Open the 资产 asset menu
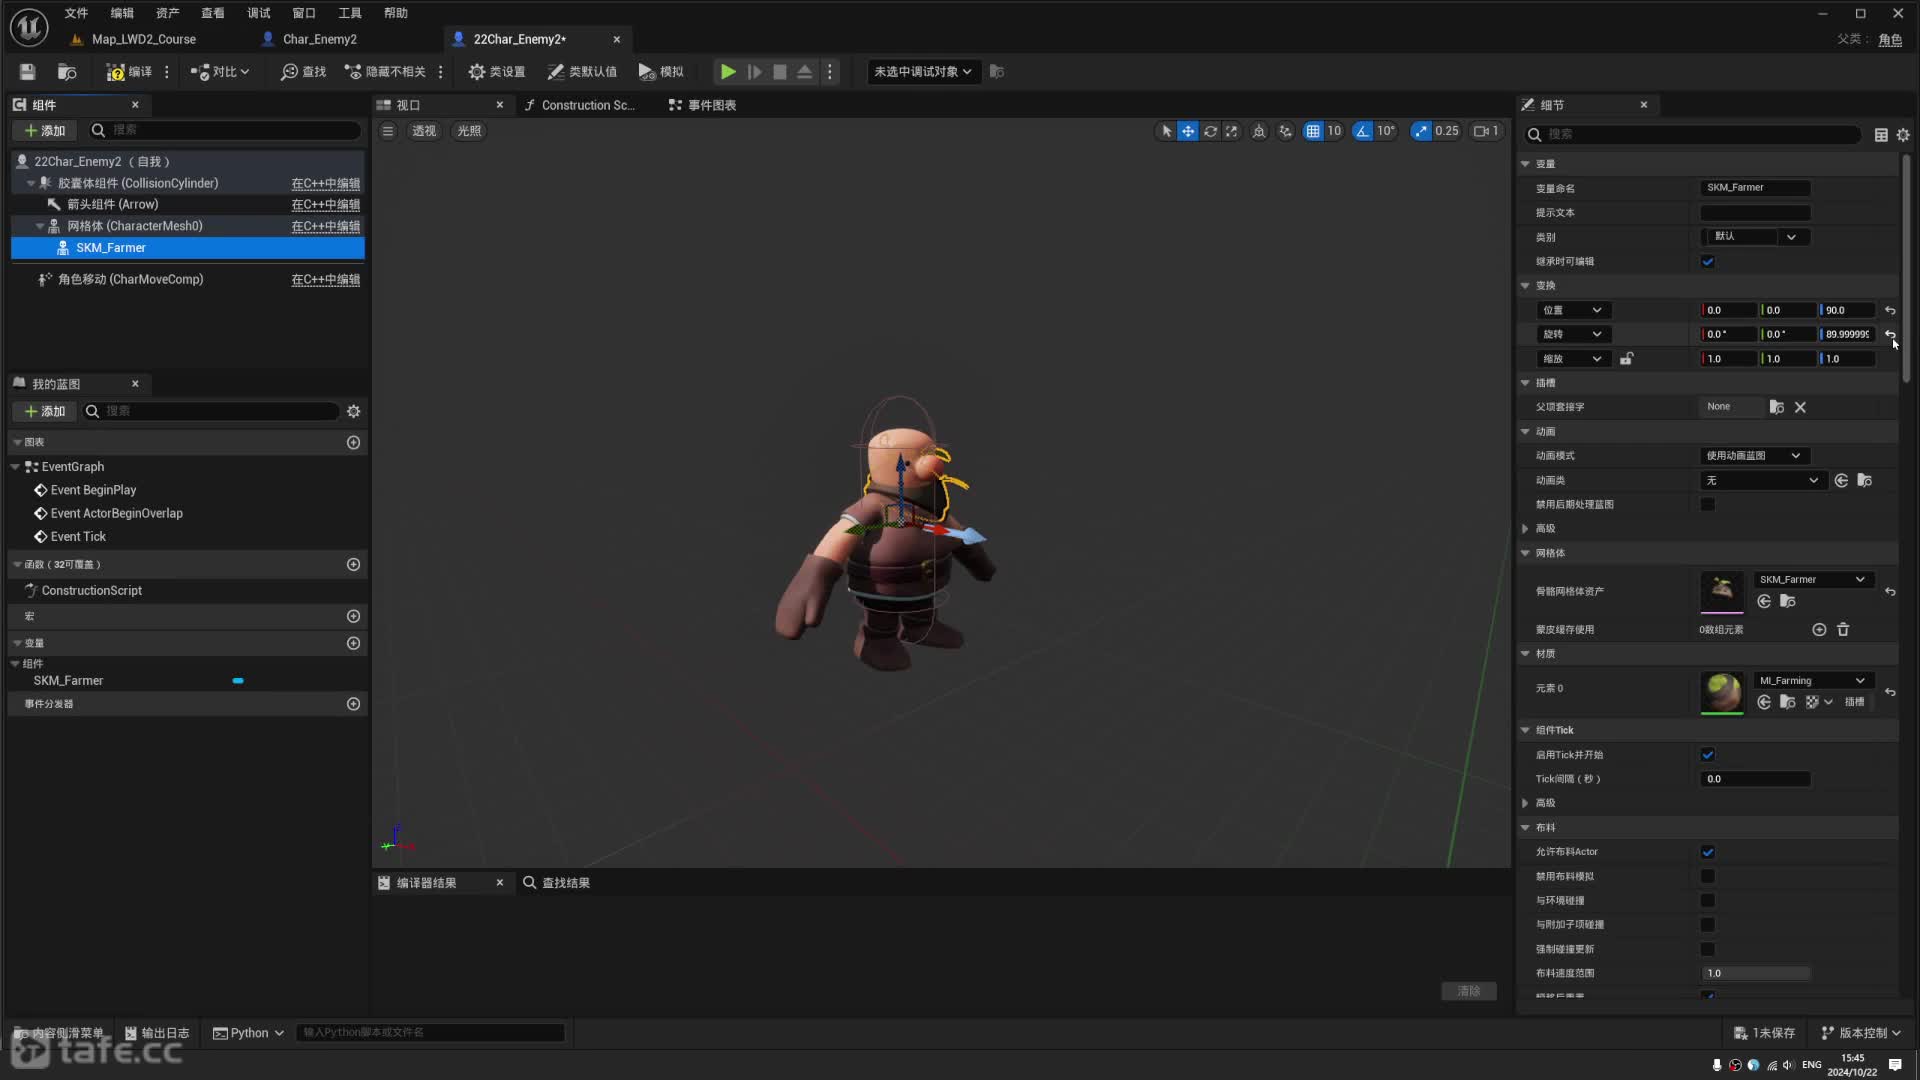1920x1080 pixels. tap(167, 13)
